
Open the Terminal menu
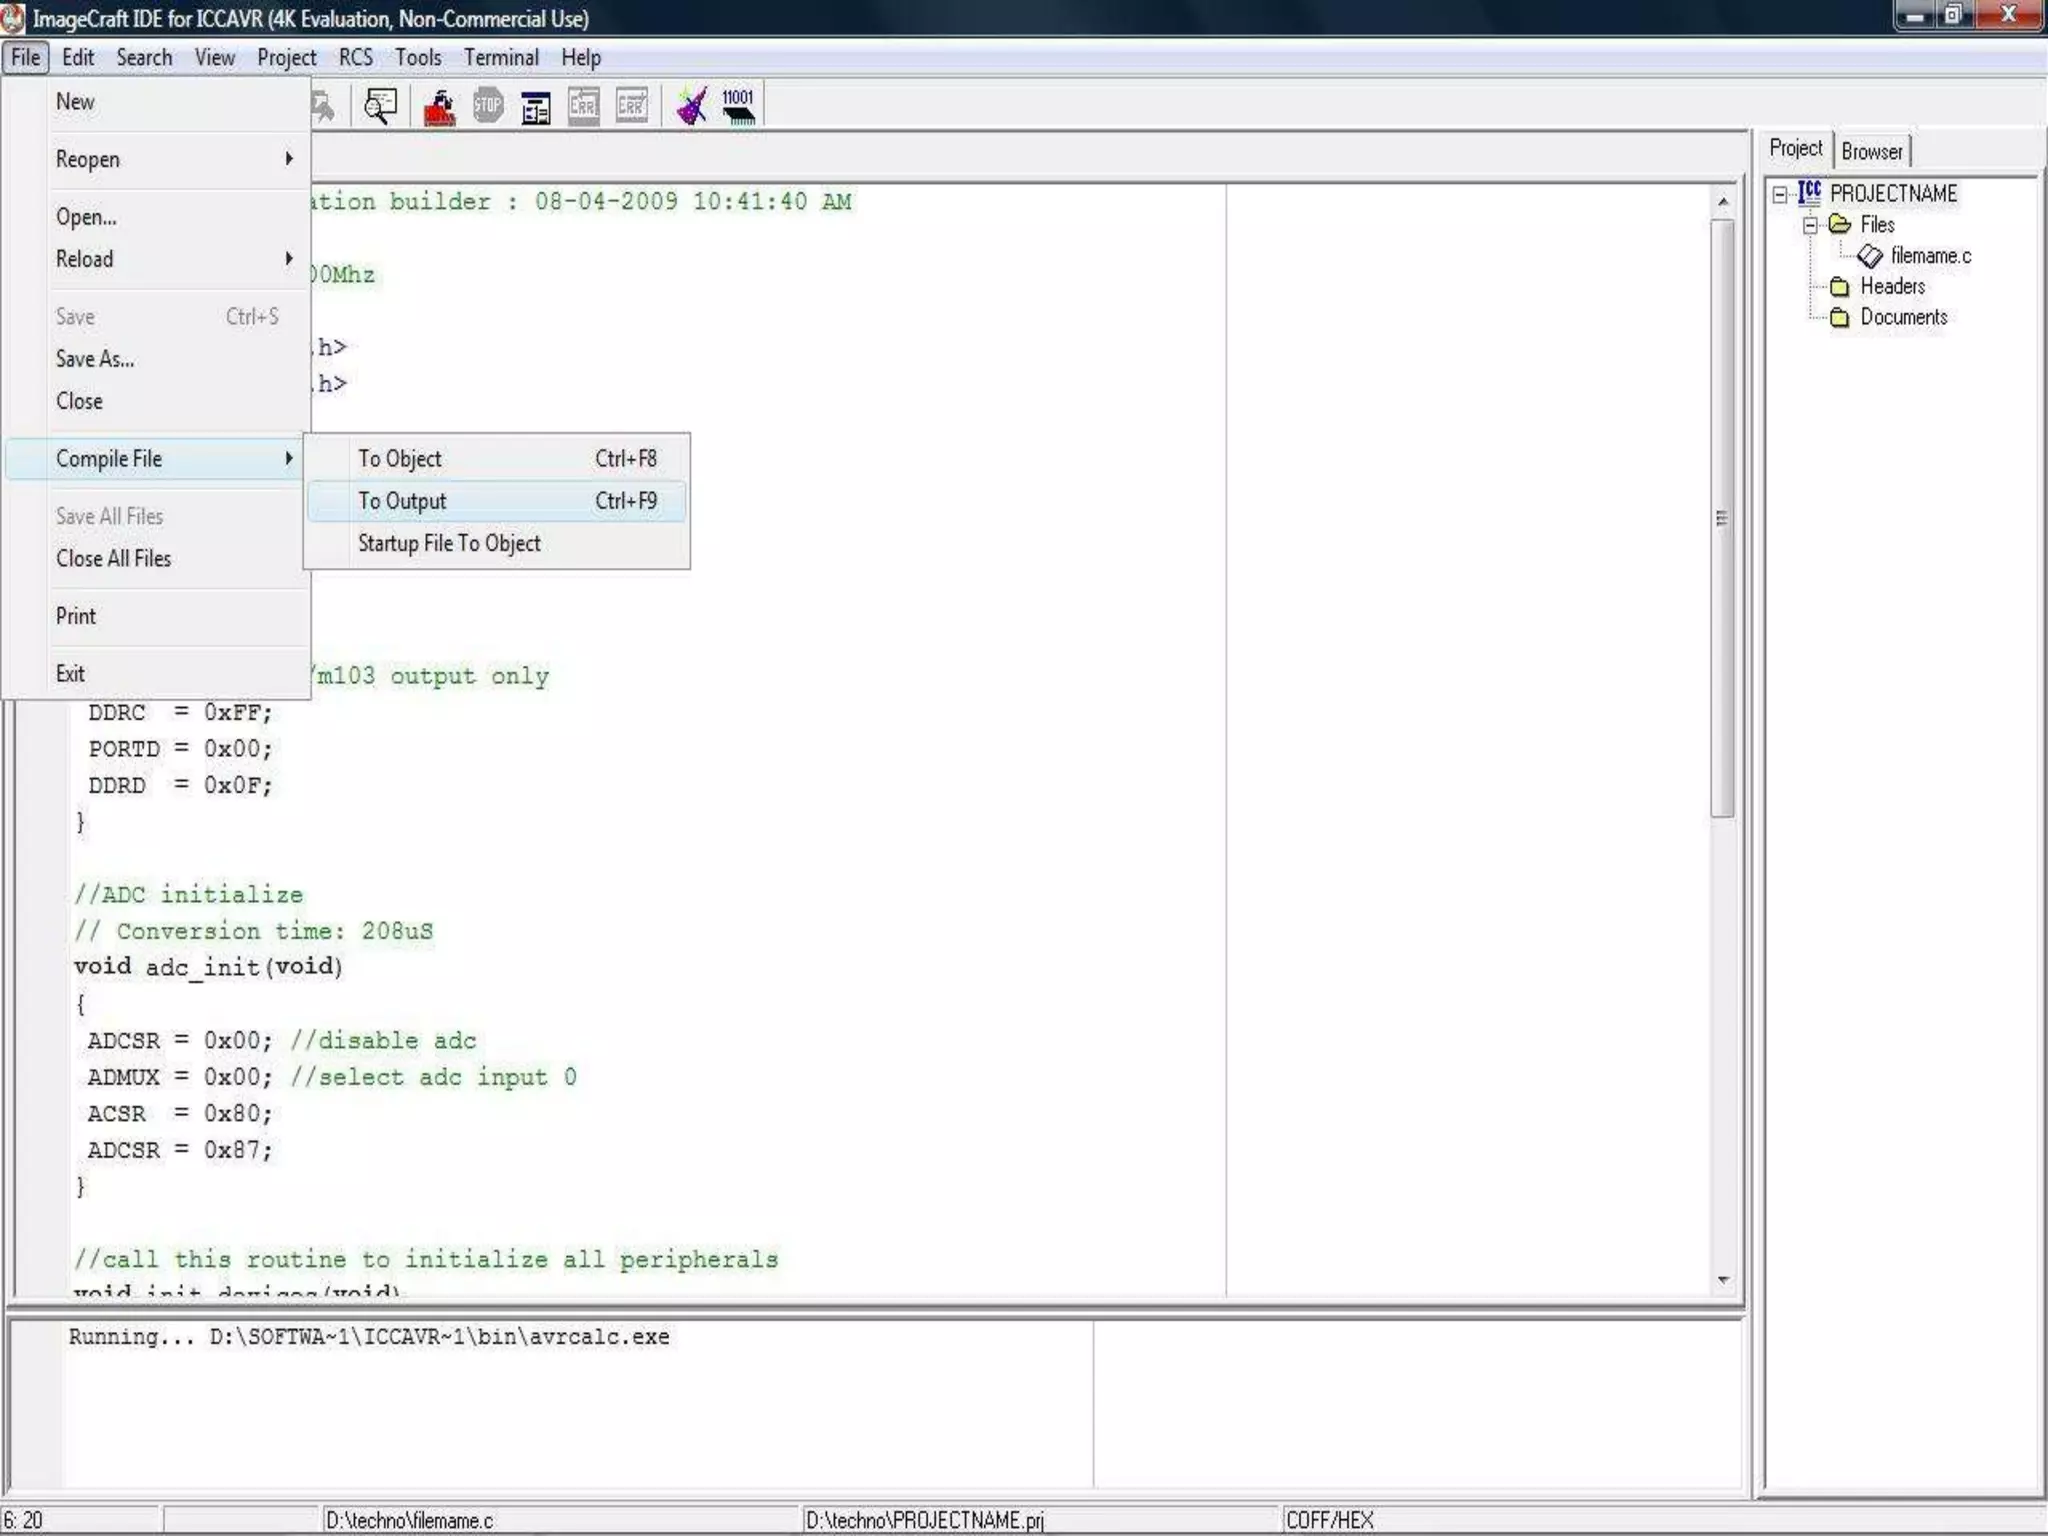point(501,57)
